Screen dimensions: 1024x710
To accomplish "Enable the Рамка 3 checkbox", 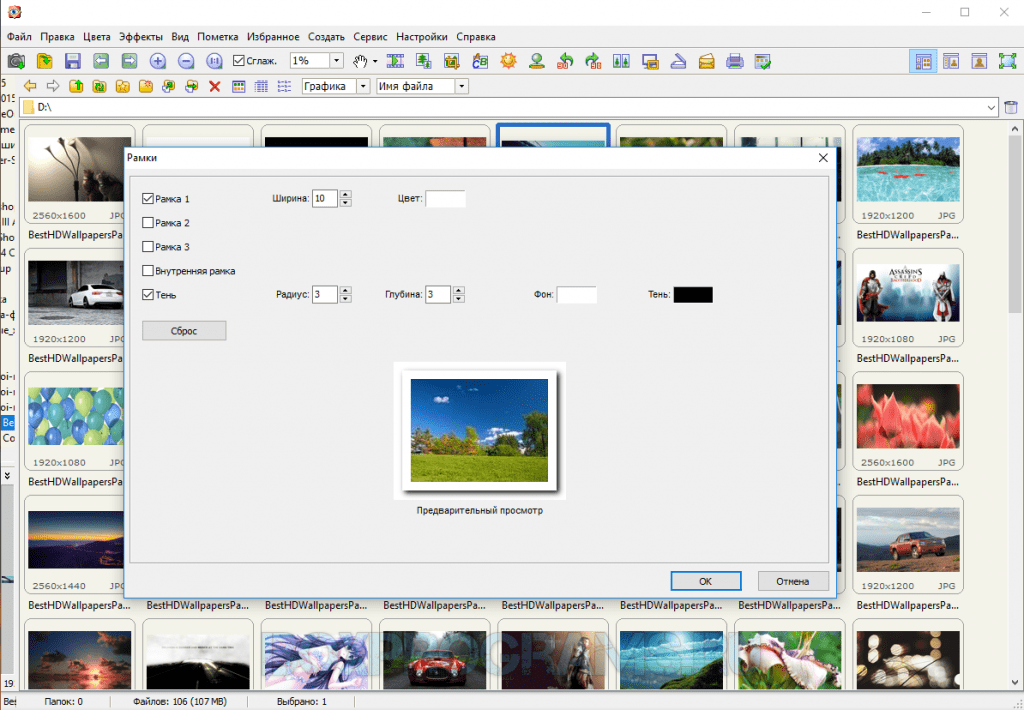I will coord(148,247).
